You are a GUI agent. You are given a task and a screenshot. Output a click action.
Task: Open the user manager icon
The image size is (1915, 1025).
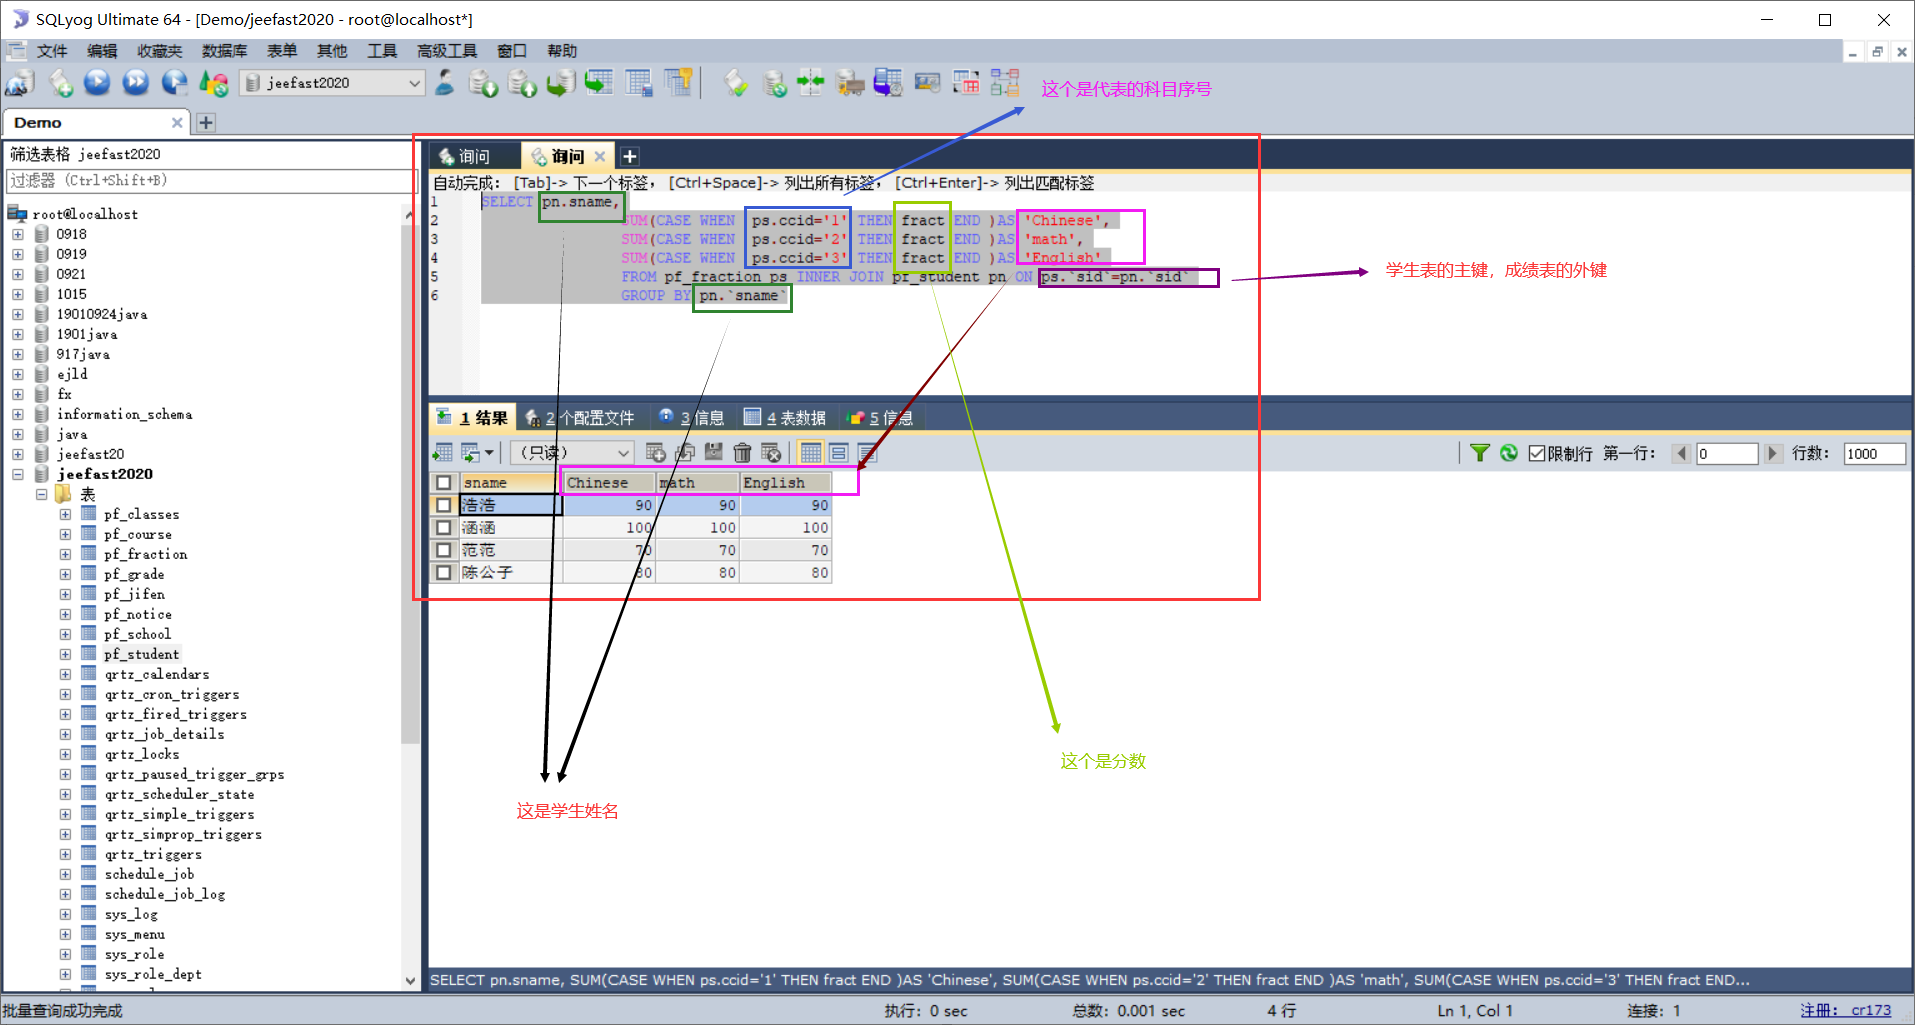click(x=445, y=83)
